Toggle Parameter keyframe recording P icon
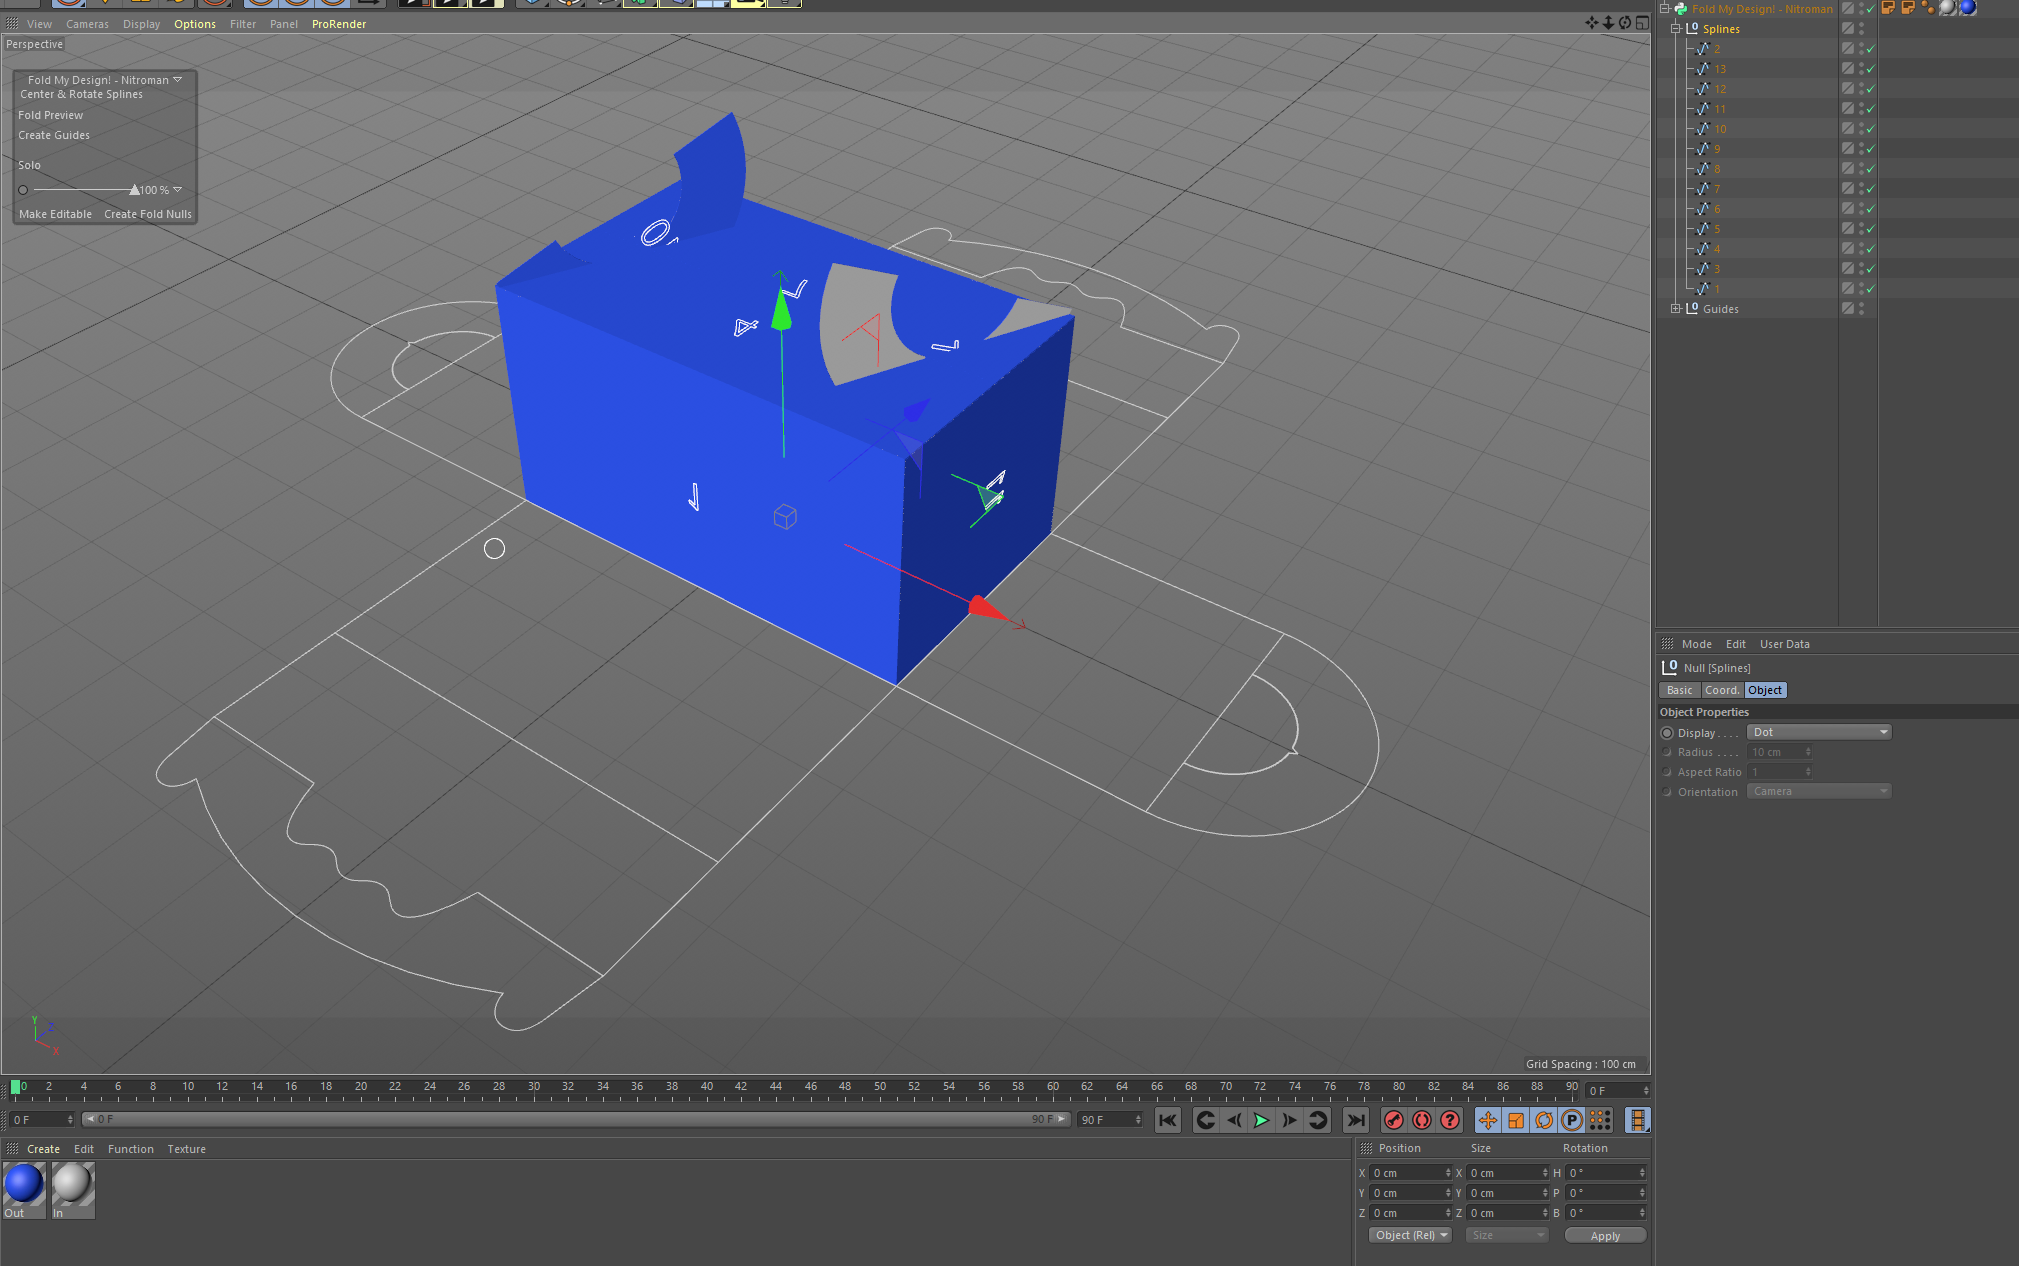The width and height of the screenshot is (2019, 1266). point(1572,1120)
